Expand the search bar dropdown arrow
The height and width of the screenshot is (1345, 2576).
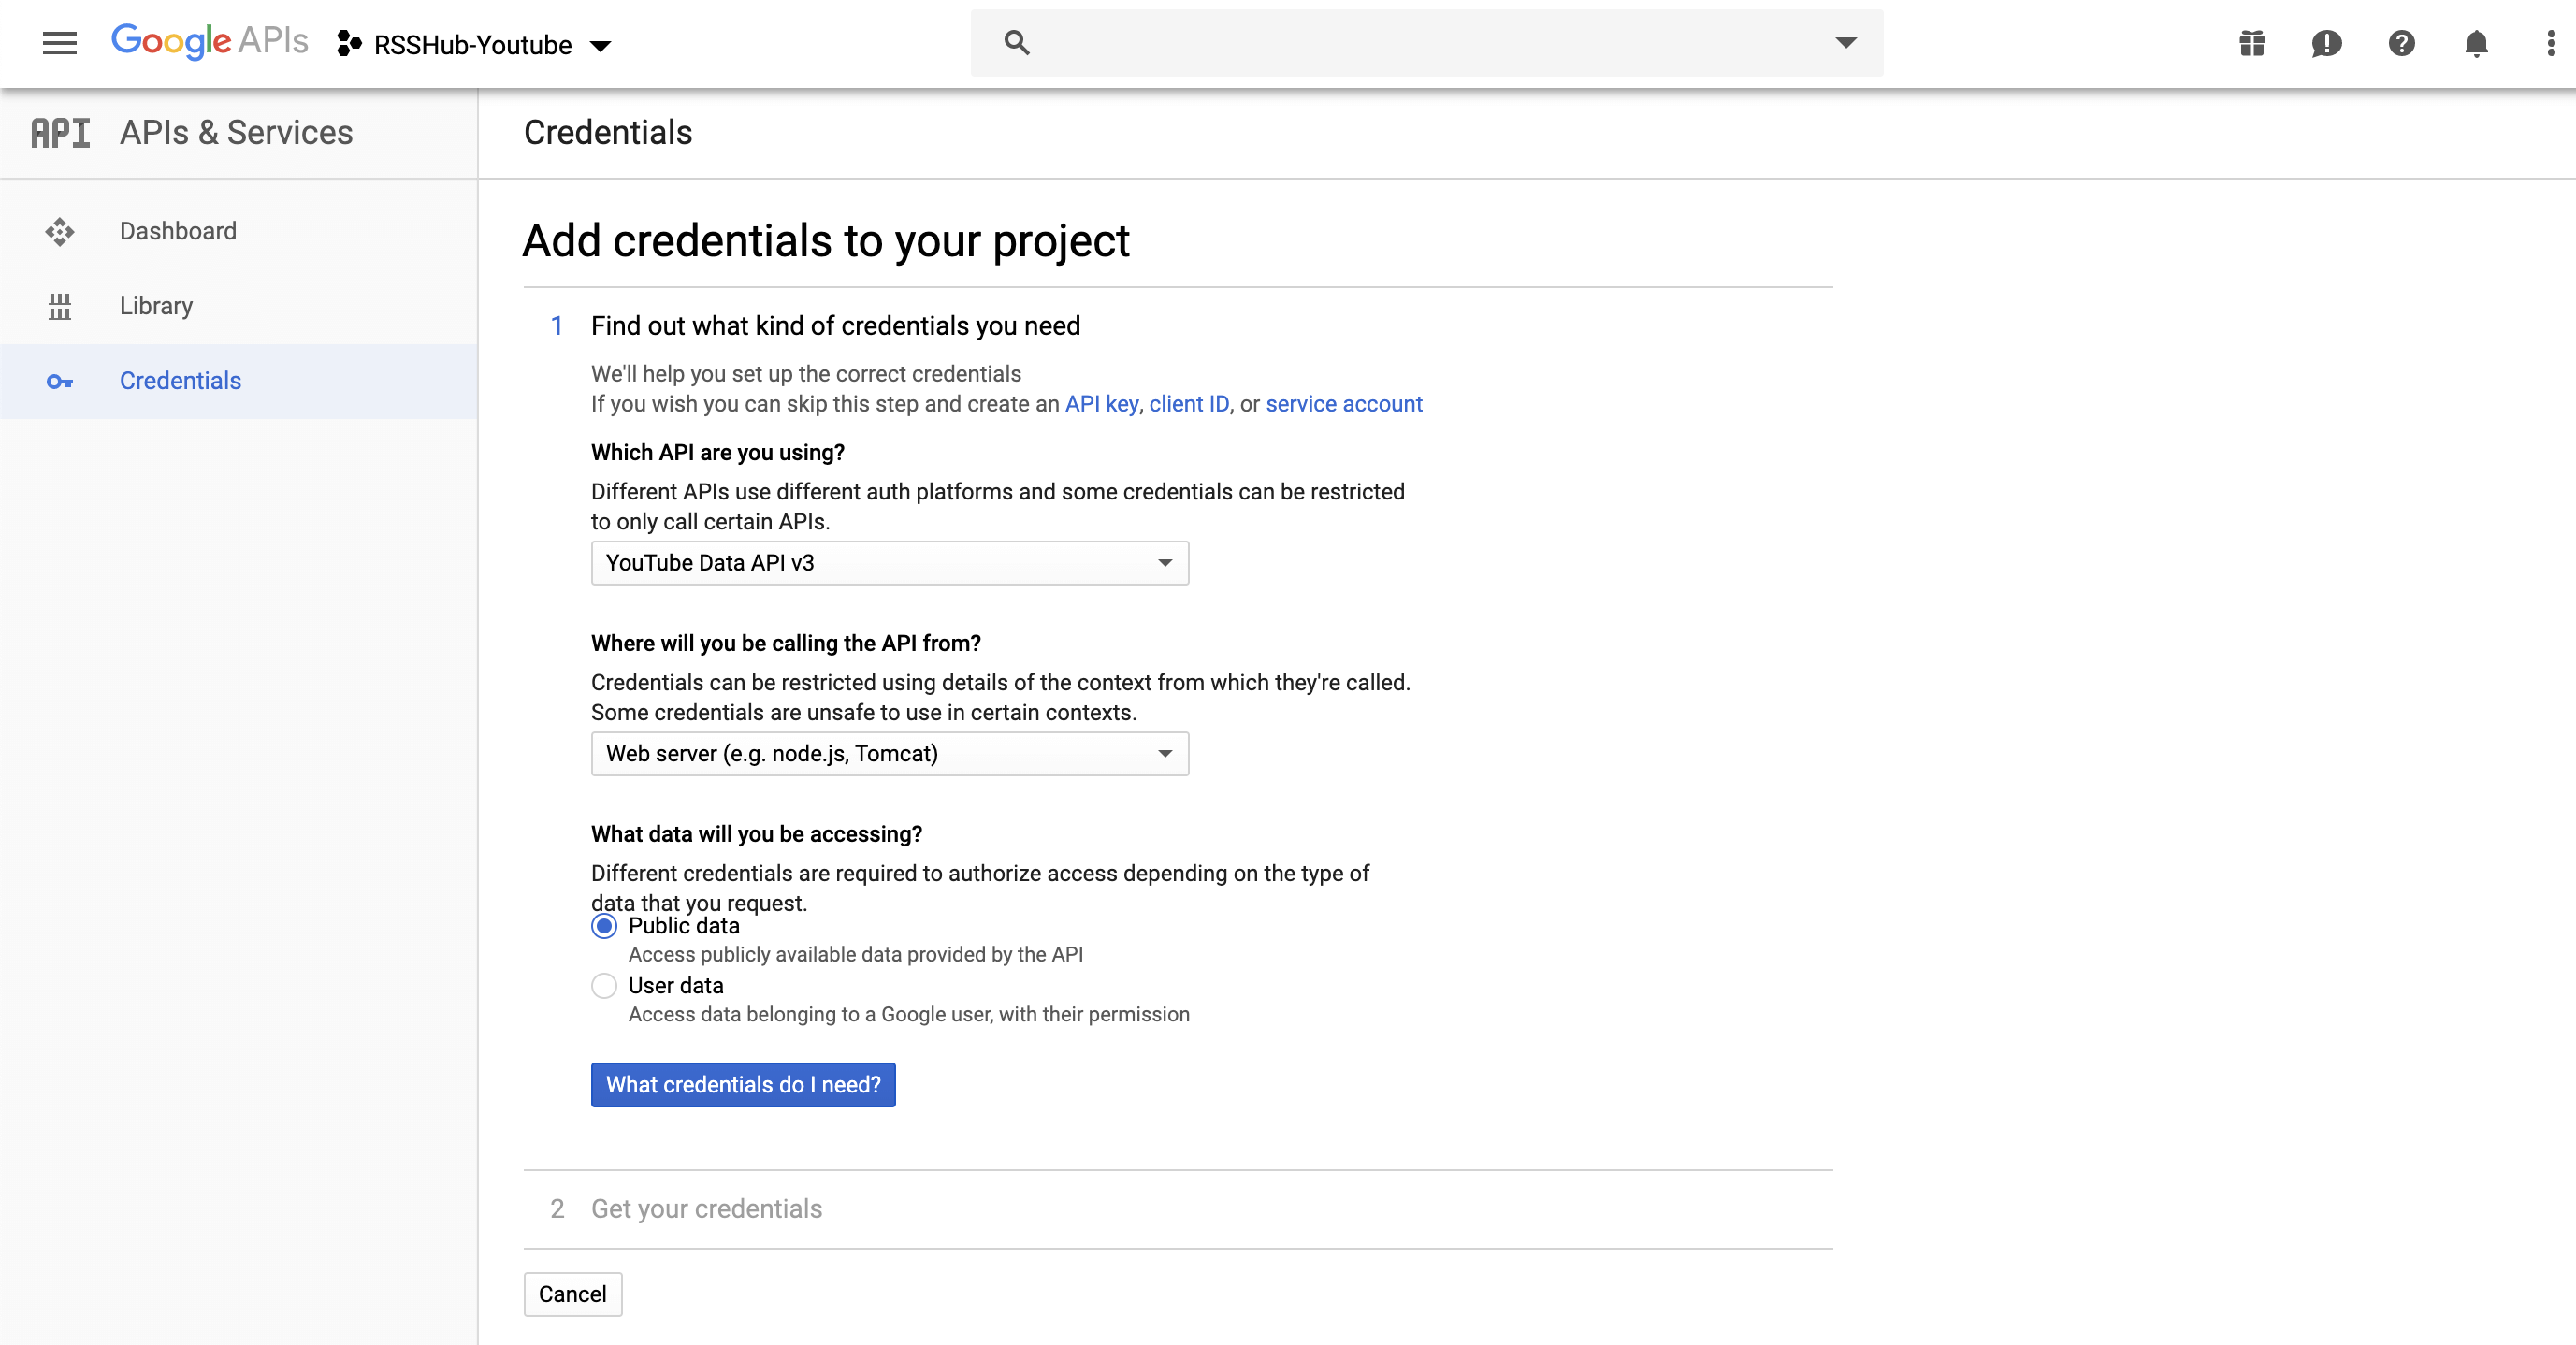tap(1846, 43)
